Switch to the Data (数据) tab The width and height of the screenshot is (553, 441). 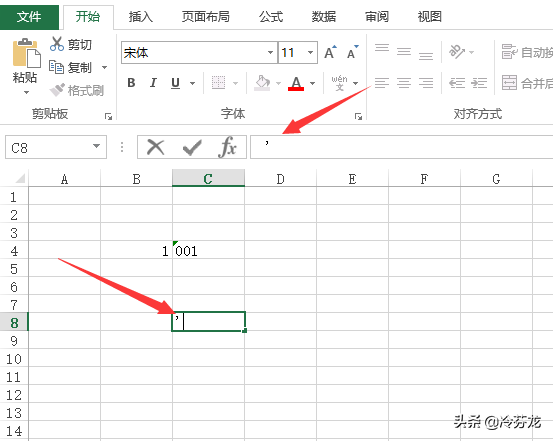pos(324,17)
